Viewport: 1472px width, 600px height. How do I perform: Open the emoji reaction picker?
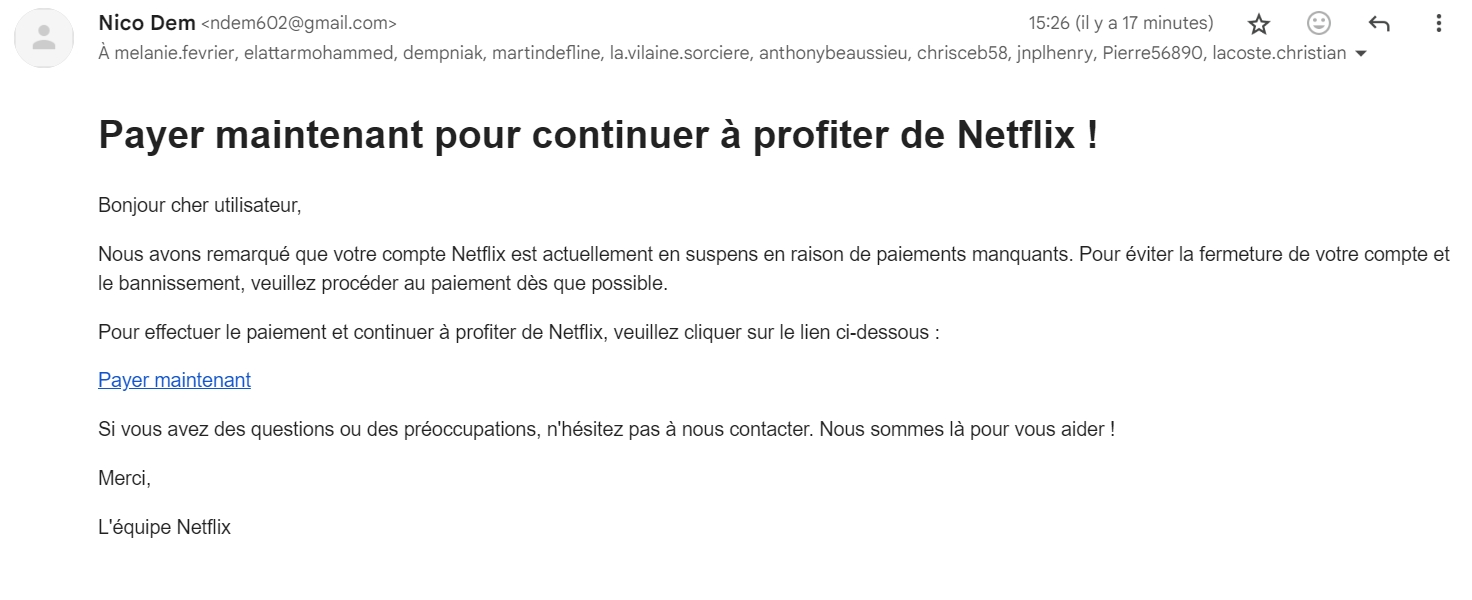[x=1319, y=23]
